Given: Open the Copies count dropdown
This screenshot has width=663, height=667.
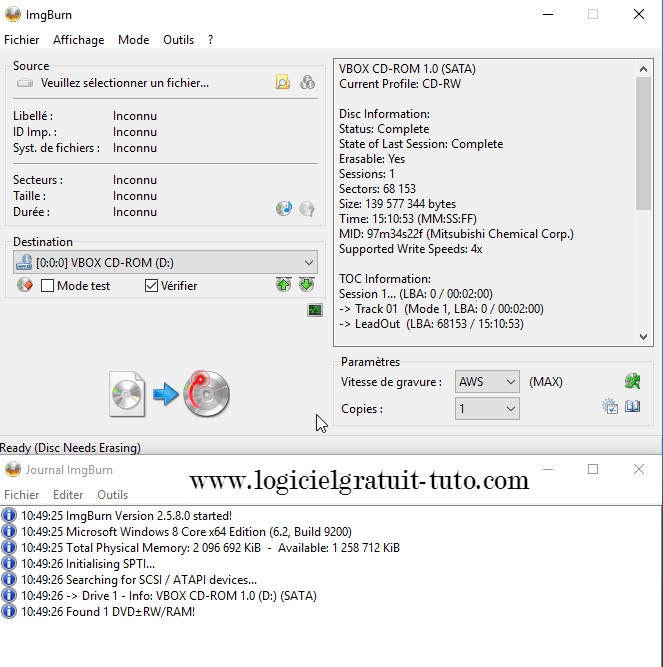Looking at the screenshot, I should click(487, 409).
